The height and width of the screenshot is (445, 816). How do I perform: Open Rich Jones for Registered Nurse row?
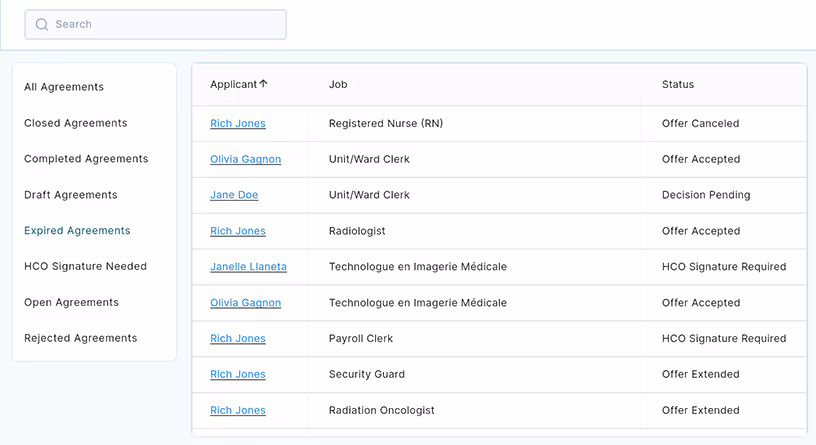tap(238, 123)
